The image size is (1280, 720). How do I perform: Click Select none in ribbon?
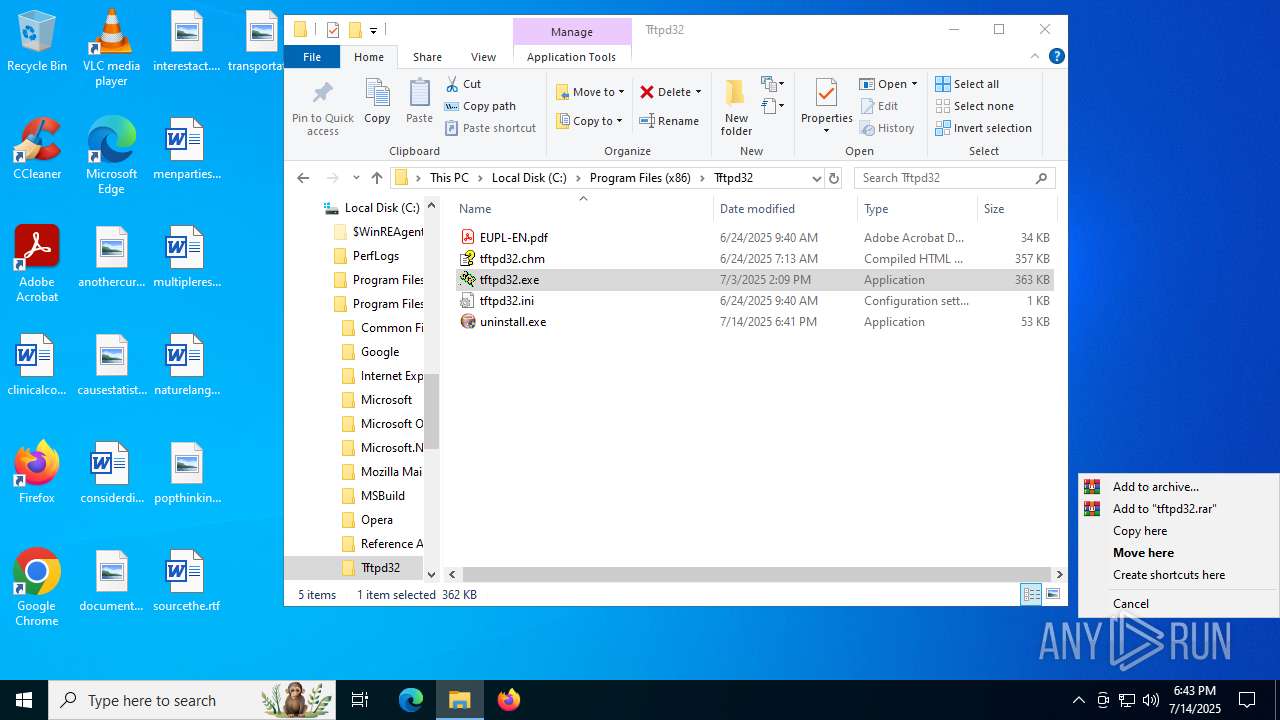974,106
